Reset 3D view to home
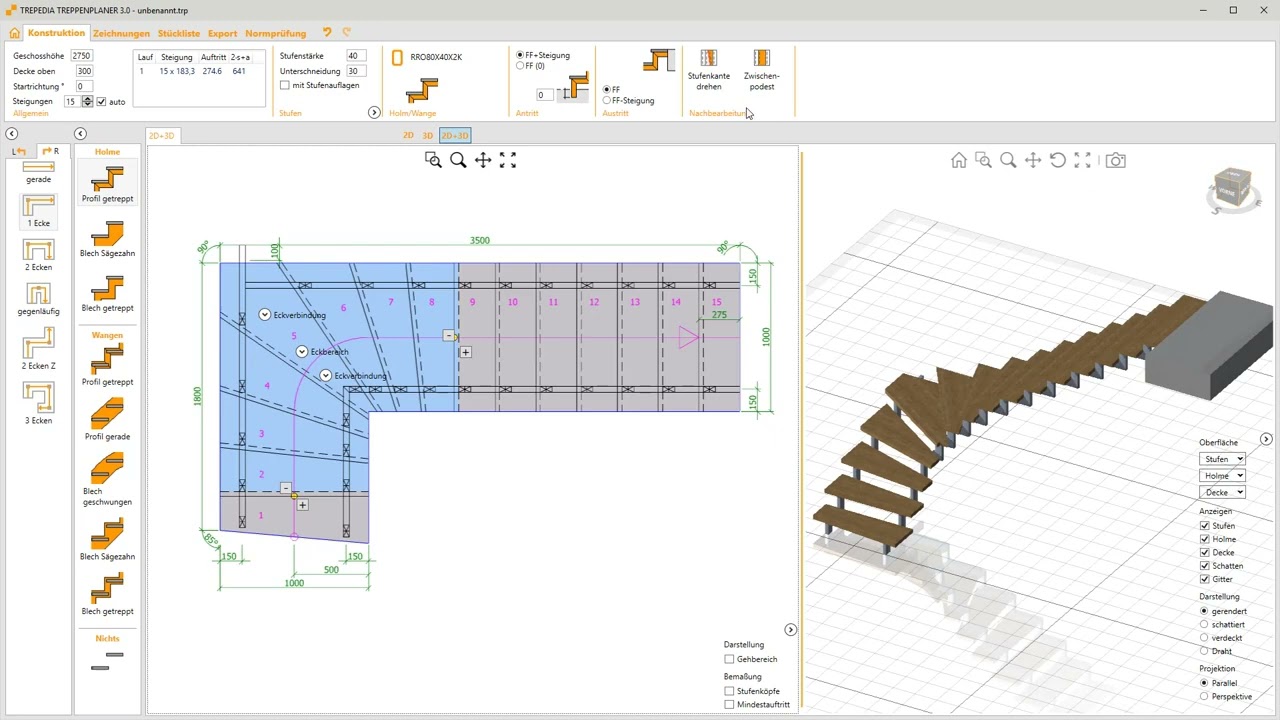This screenshot has width=1280, height=720. 959,160
